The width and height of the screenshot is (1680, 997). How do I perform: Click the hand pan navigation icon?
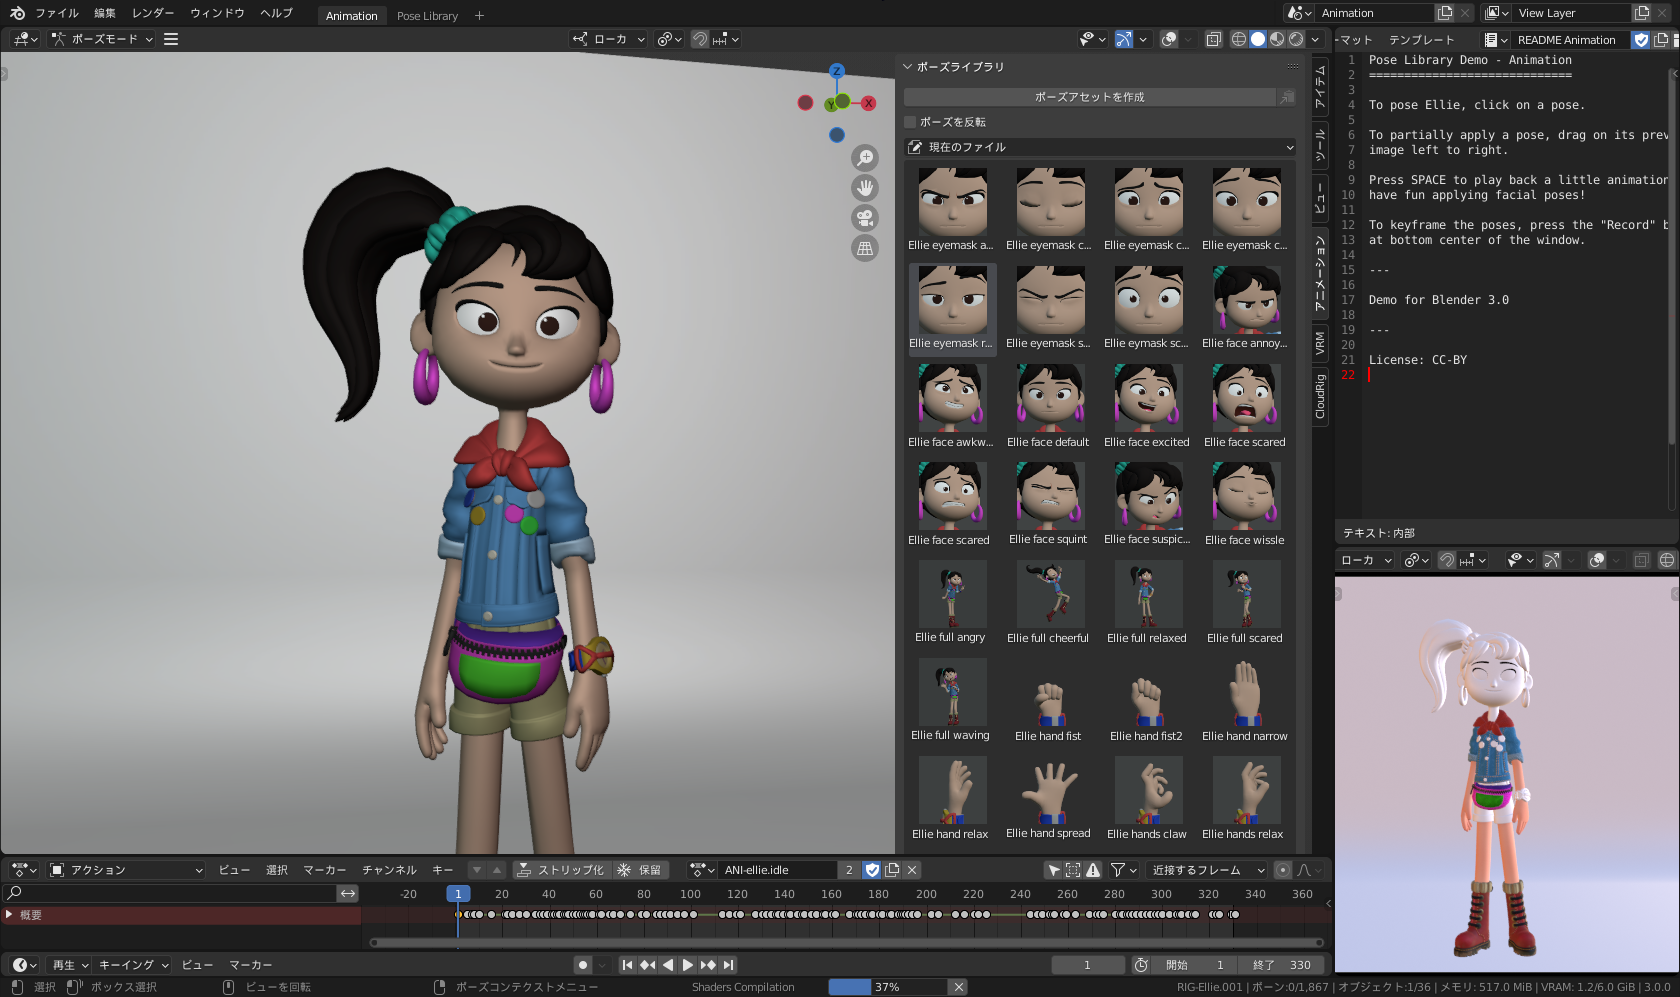point(865,188)
